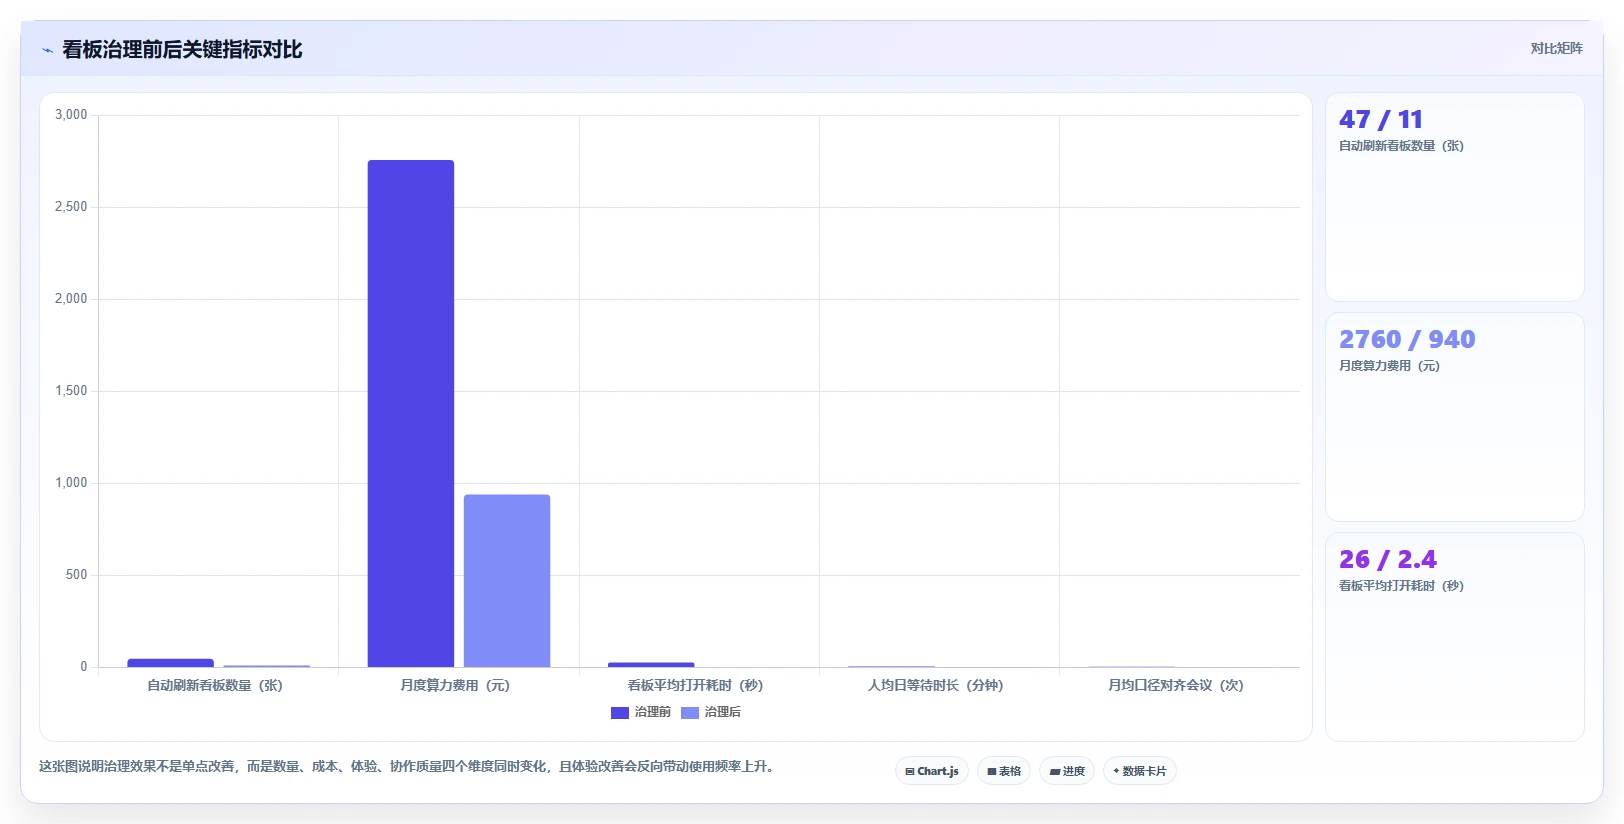1624x824 pixels.
Task: Click the 对比矩阵 tag in the header
Action: point(1556,49)
